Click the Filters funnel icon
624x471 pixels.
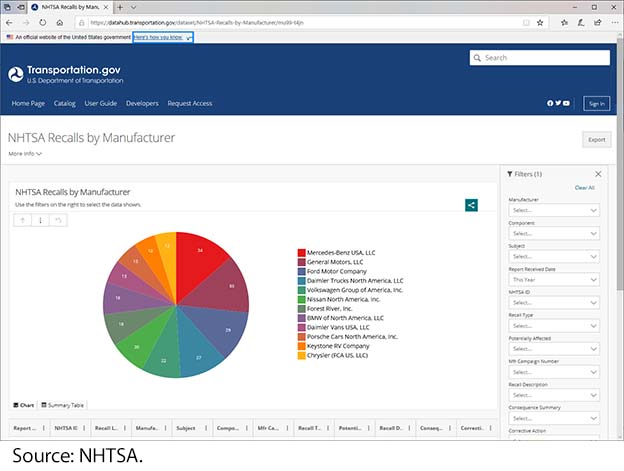(x=510, y=174)
